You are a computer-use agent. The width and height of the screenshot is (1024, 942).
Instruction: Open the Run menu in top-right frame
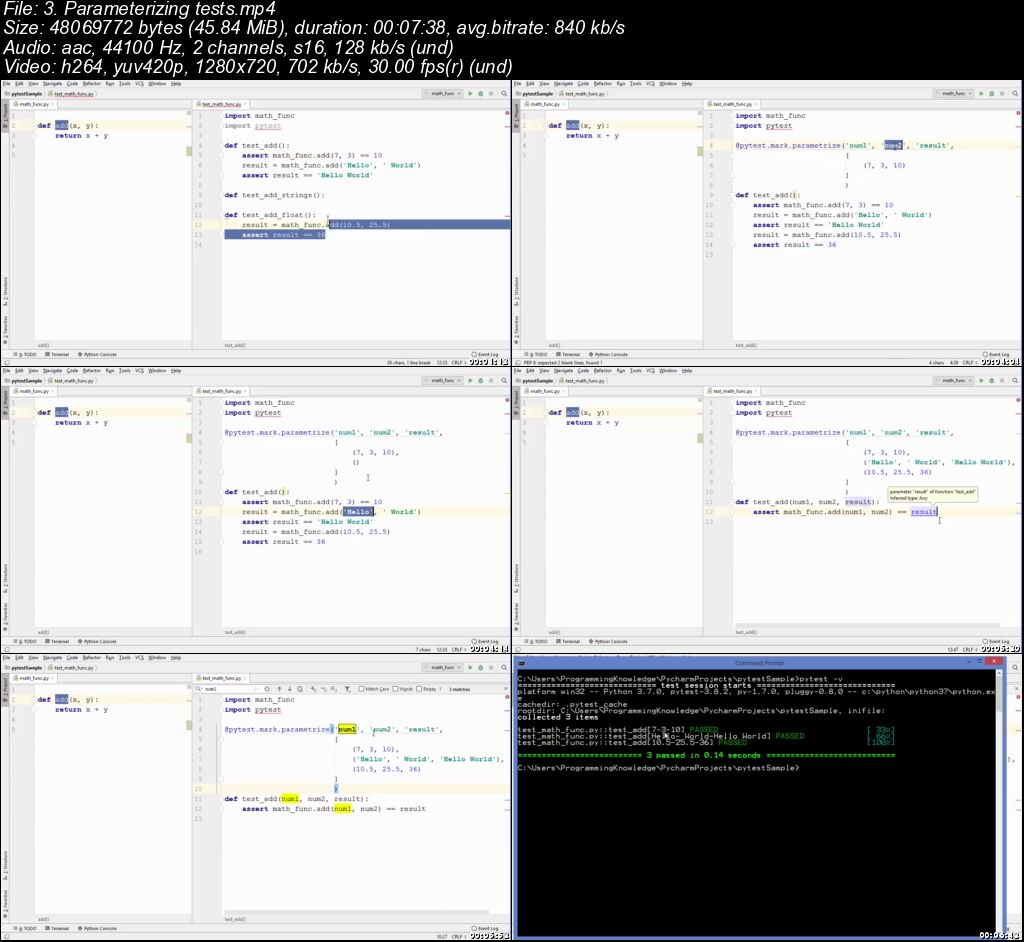[x=620, y=84]
